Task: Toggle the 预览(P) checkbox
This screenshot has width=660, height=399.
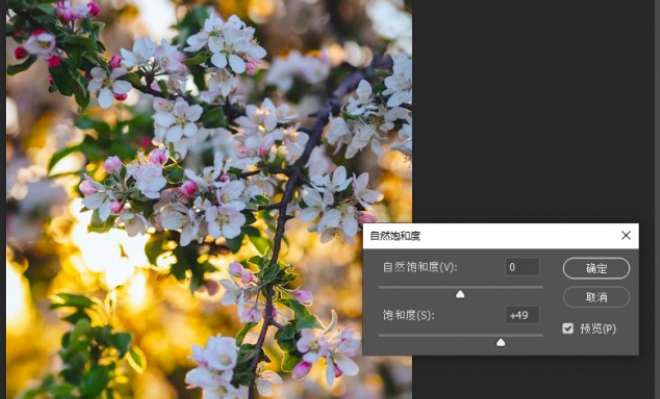Action: click(x=568, y=328)
